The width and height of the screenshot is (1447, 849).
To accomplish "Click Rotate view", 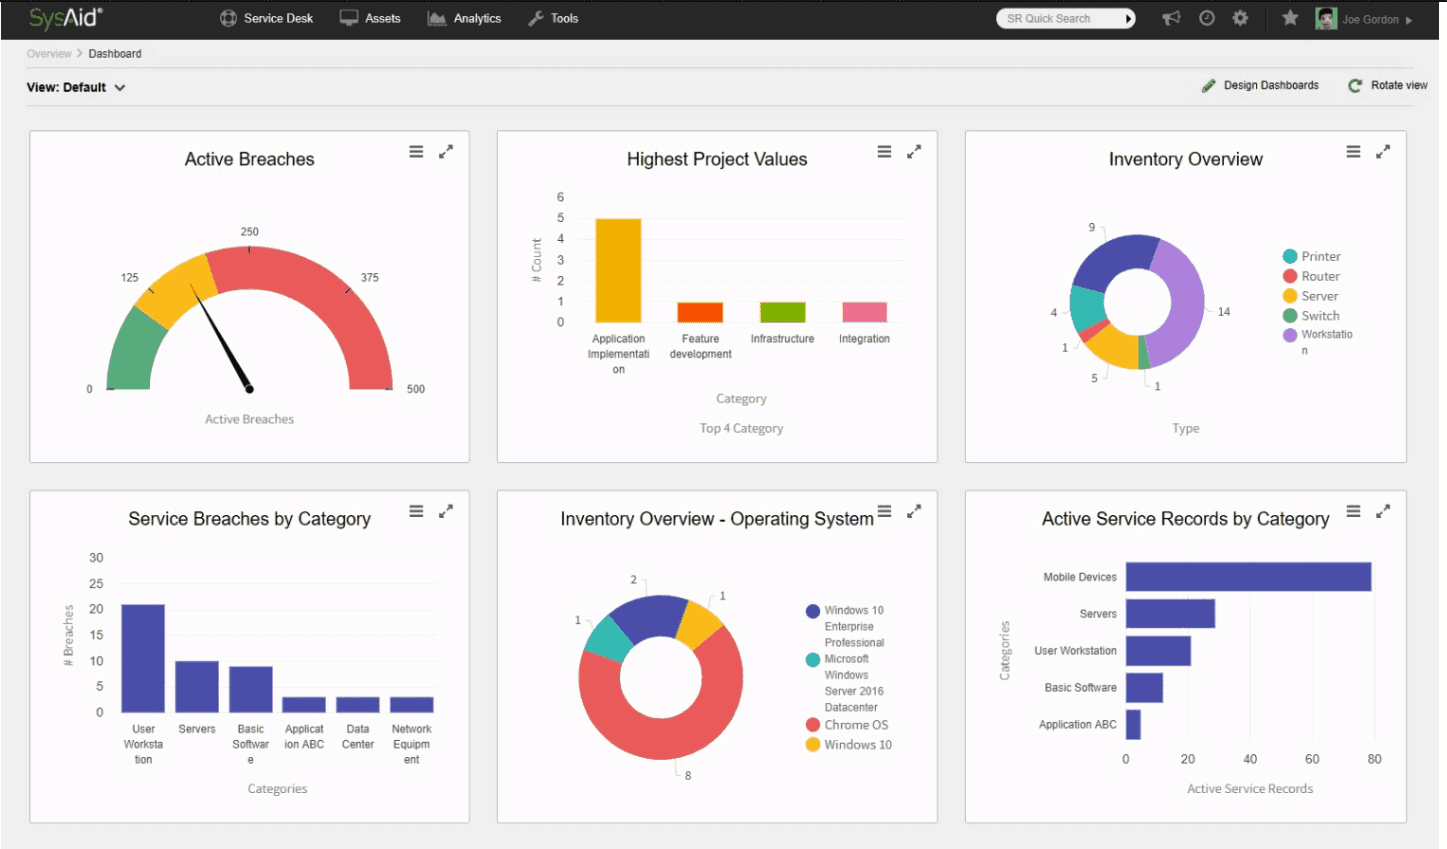I will tap(1399, 85).
